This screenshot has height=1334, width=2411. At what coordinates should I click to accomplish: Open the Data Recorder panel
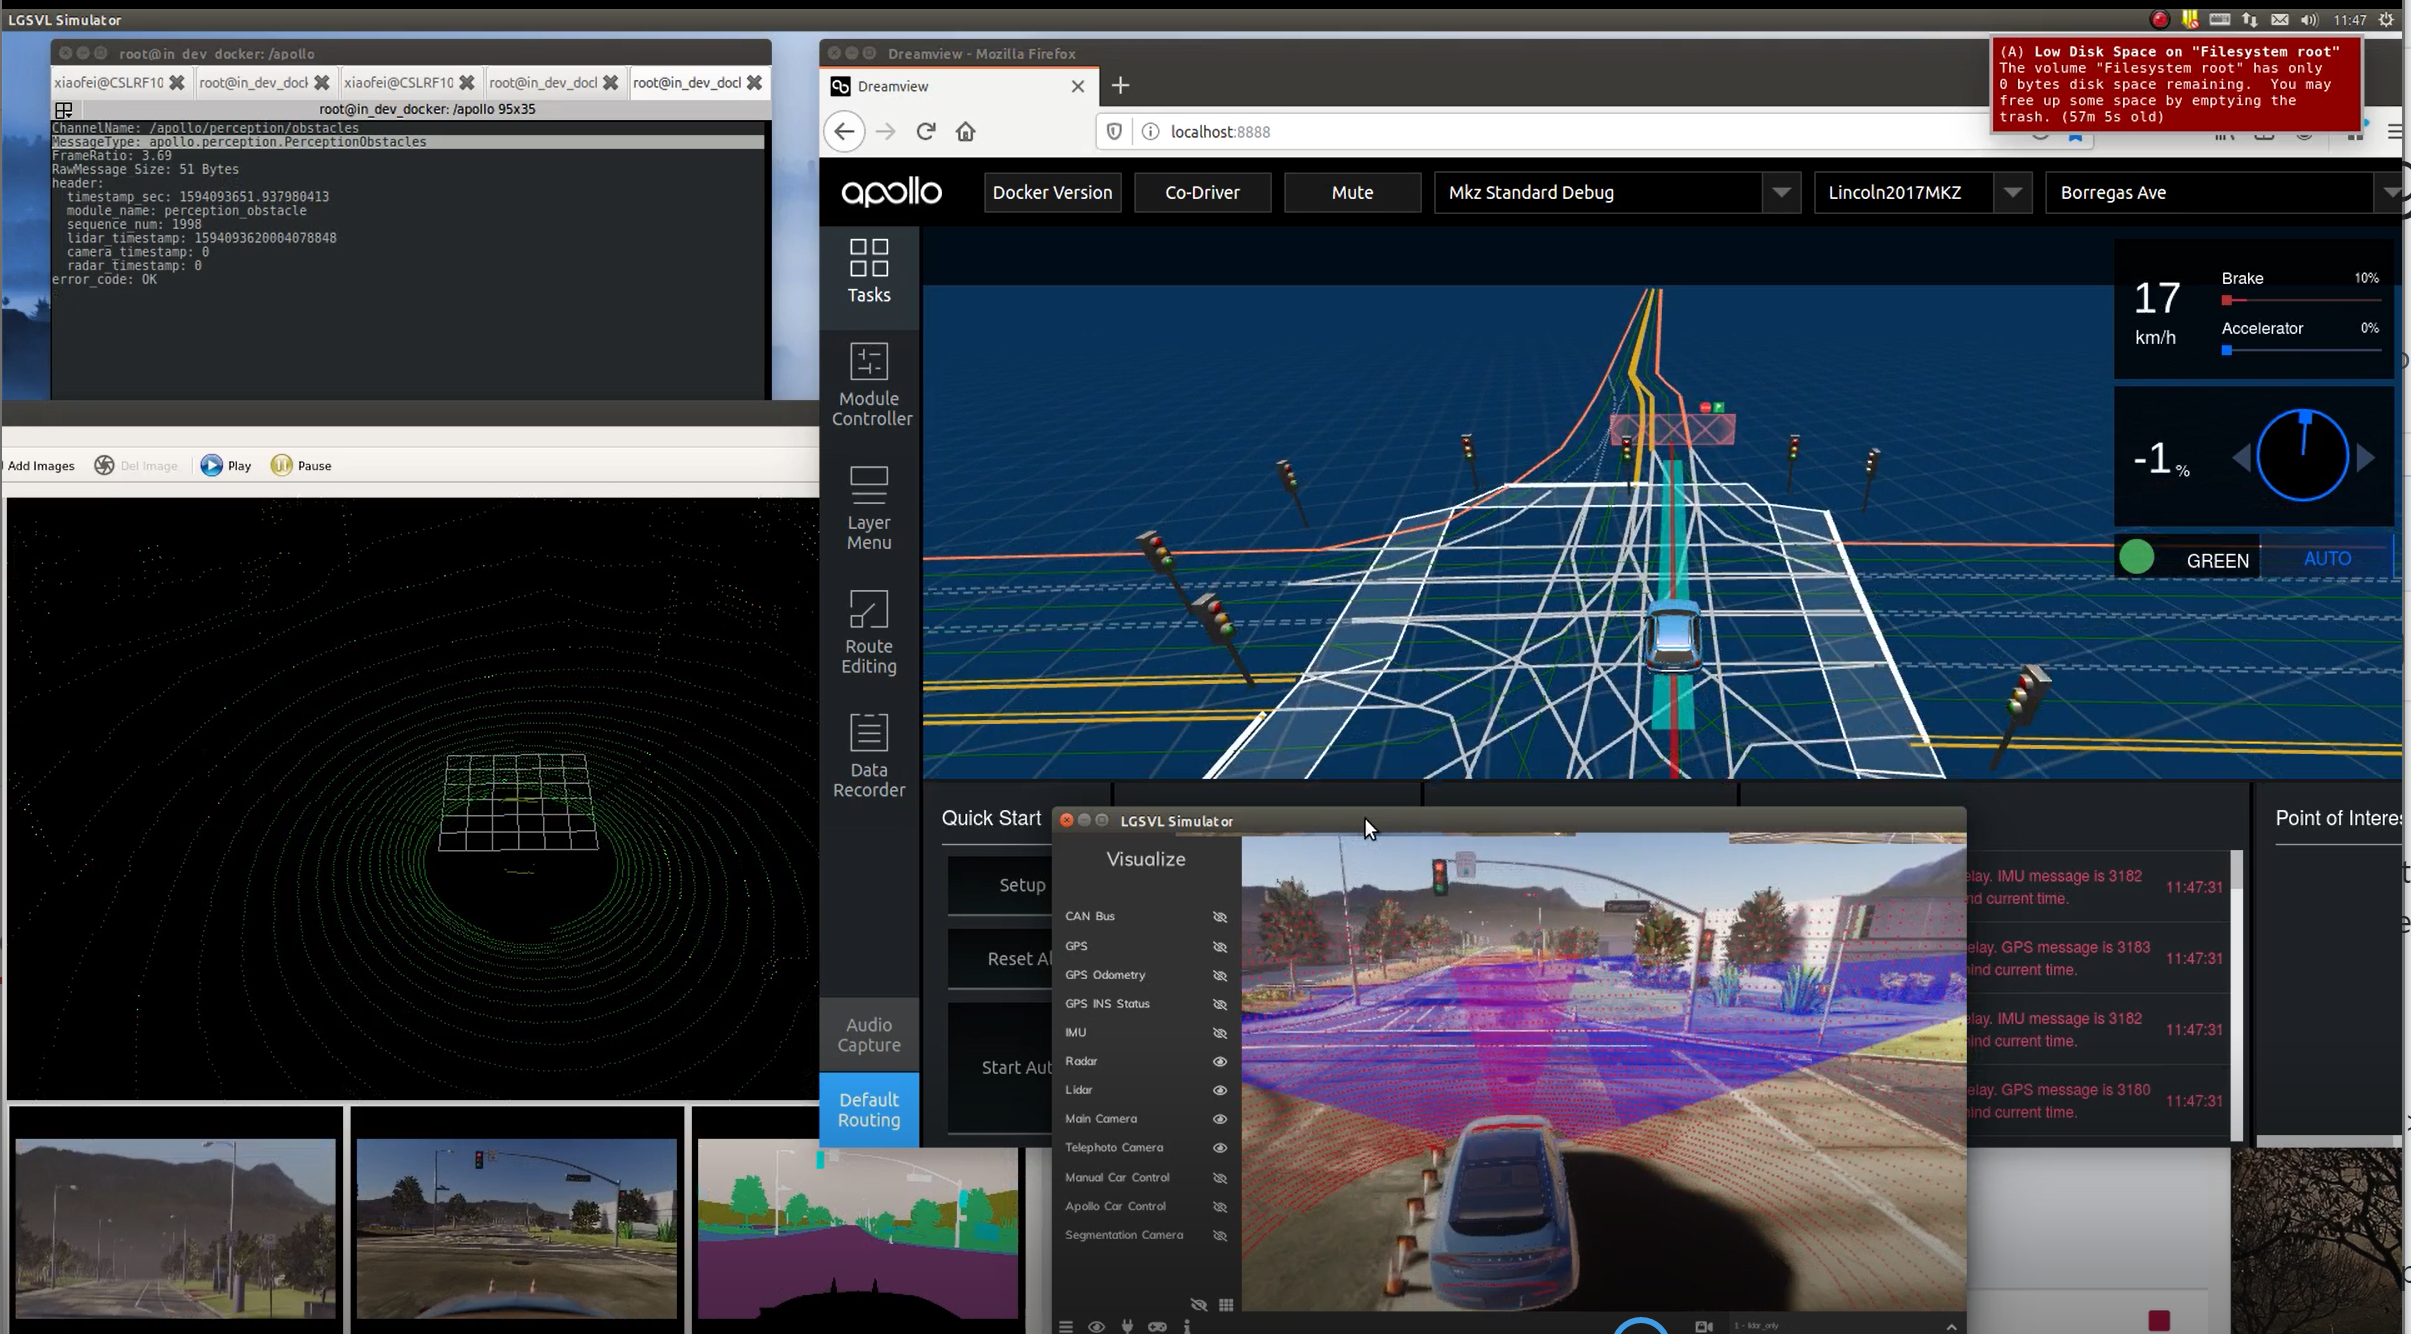(868, 756)
